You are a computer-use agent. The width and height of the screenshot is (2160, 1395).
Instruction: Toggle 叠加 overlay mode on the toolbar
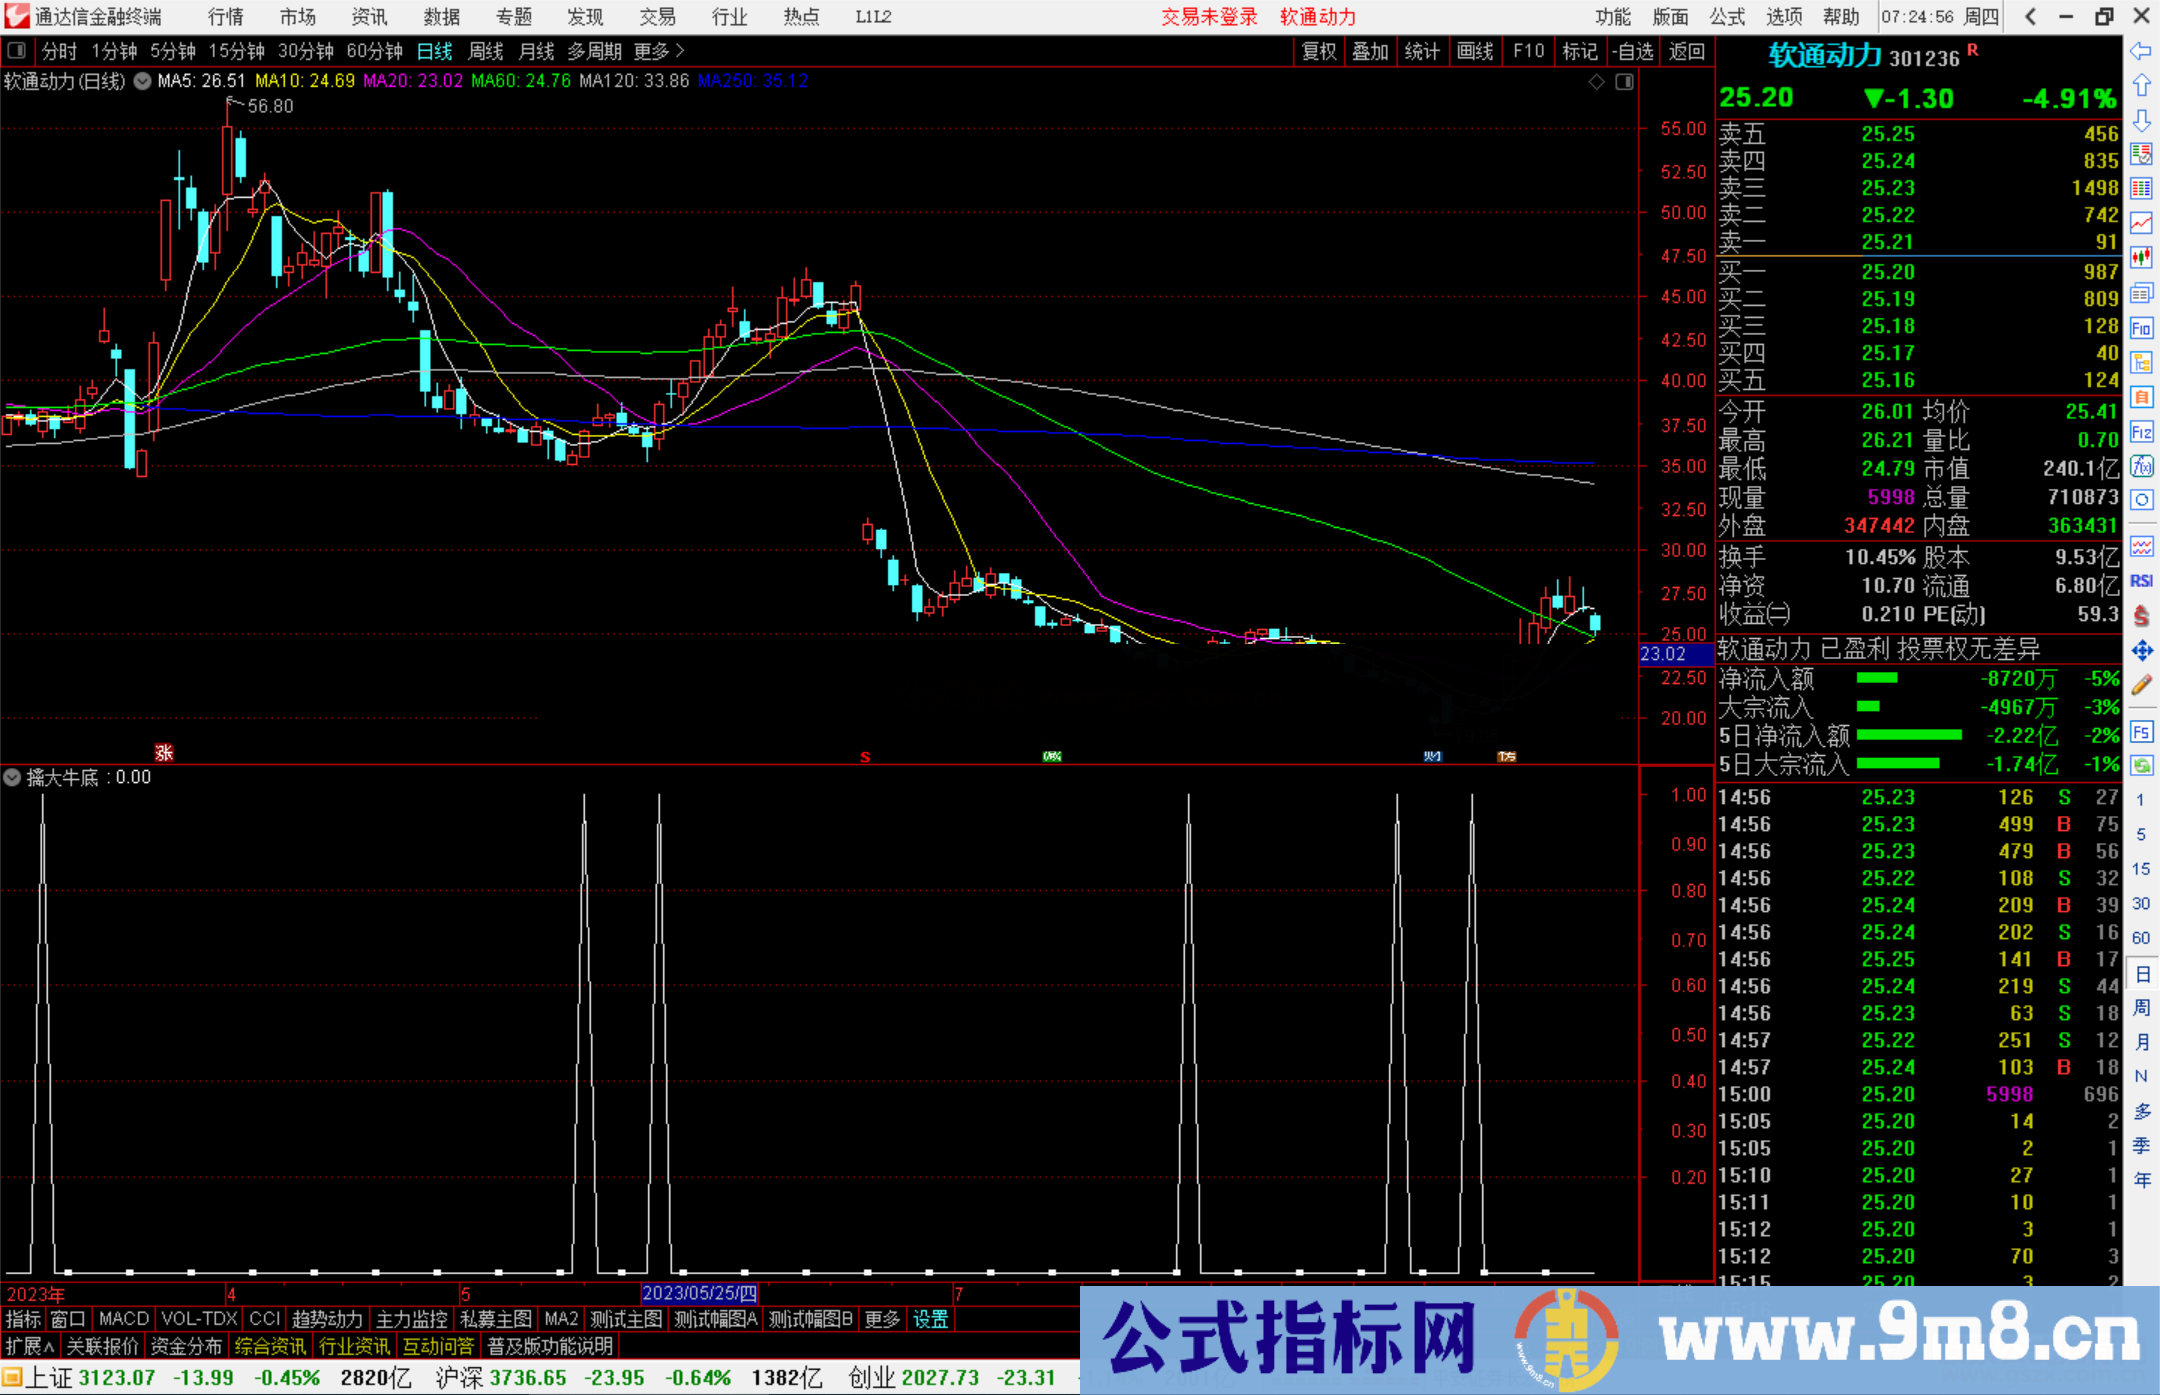(x=1370, y=51)
